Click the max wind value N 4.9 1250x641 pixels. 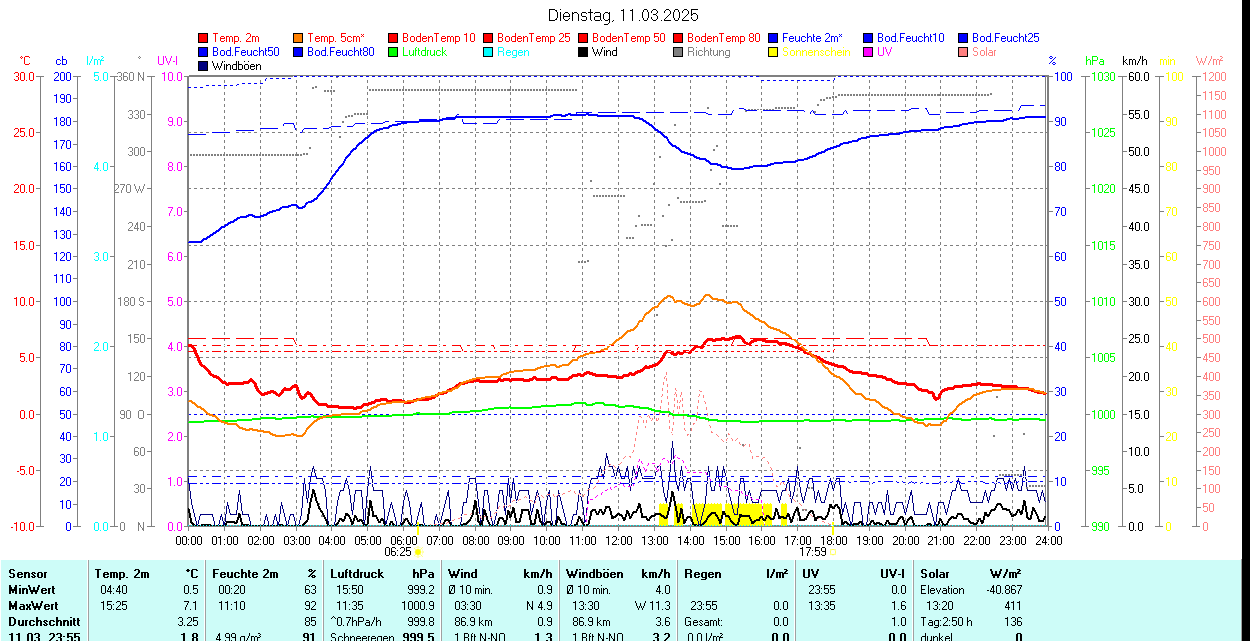[x=539, y=606]
